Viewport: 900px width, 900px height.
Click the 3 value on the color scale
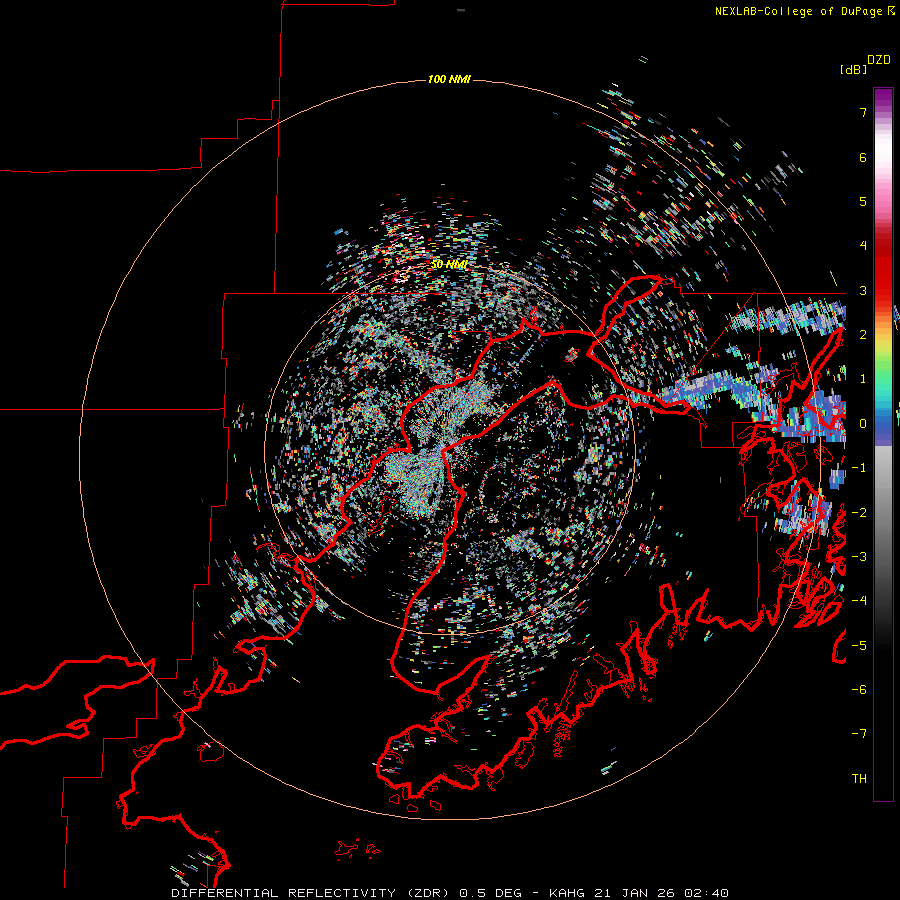coord(863,290)
